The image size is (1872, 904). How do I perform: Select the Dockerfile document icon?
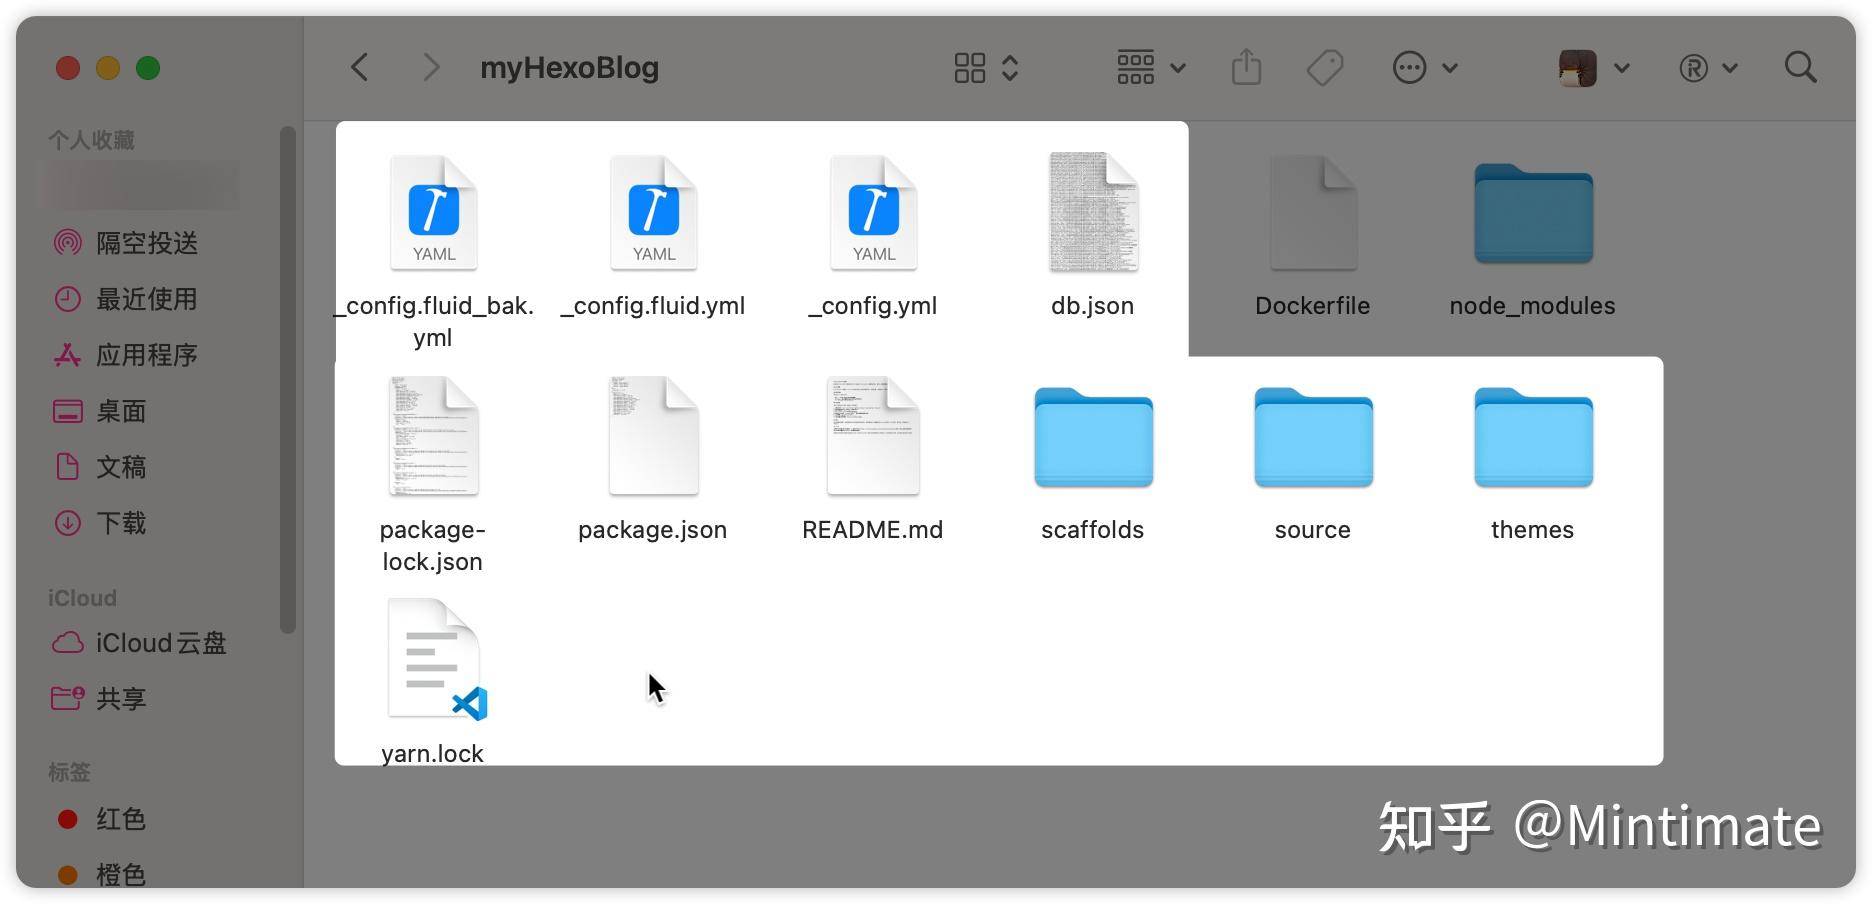coord(1313,213)
